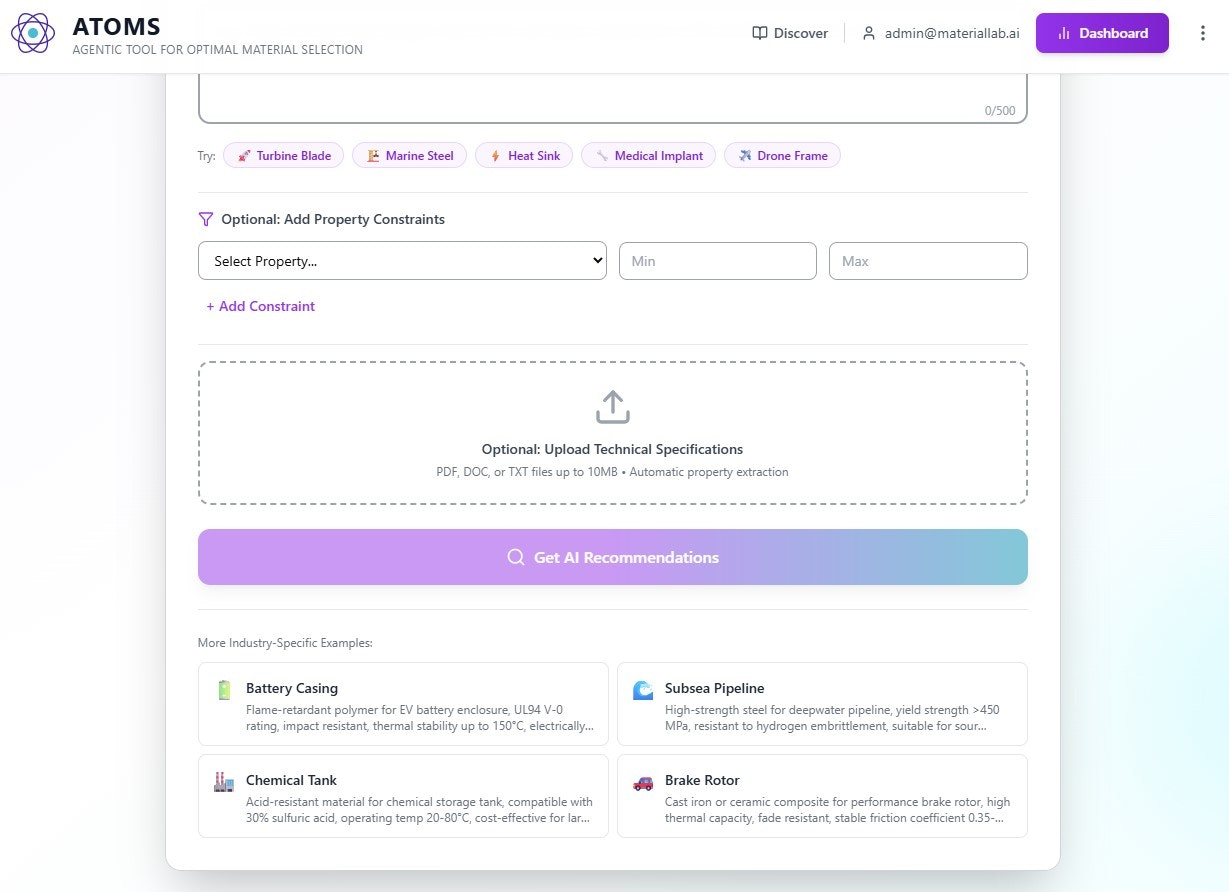Image resolution: width=1229 pixels, height=892 pixels.
Task: Click the upload arrow icon
Action: coord(612,407)
